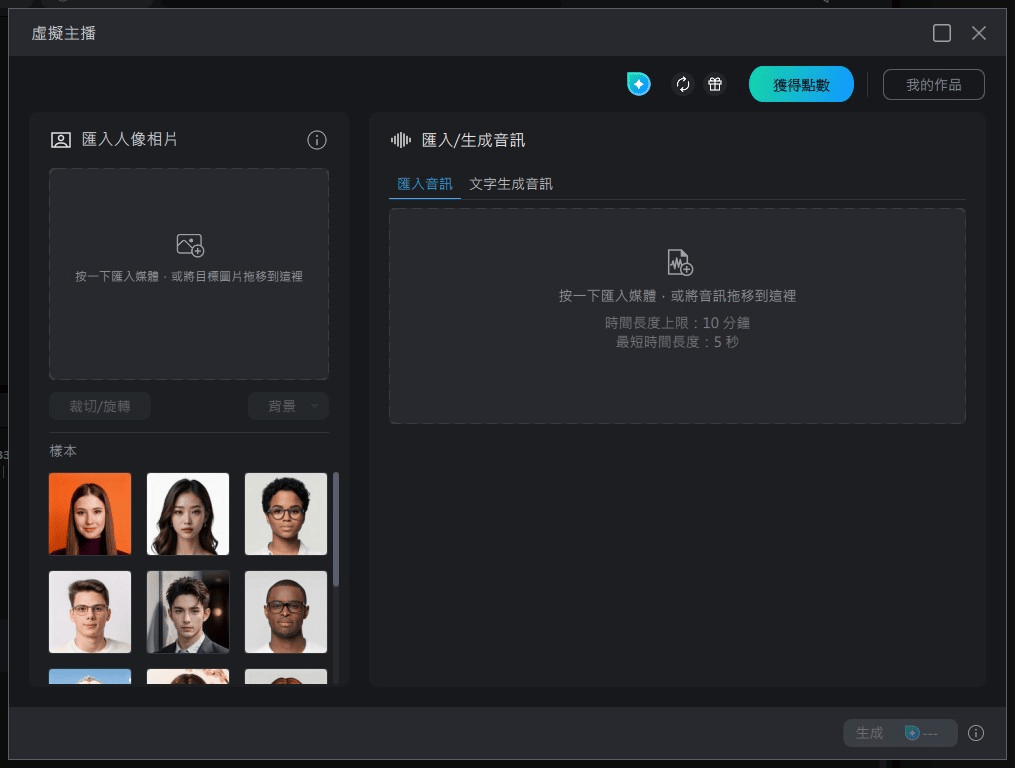Click the audio drag-and-drop upload area
Viewport: 1015px width, 768px height.
click(x=677, y=316)
